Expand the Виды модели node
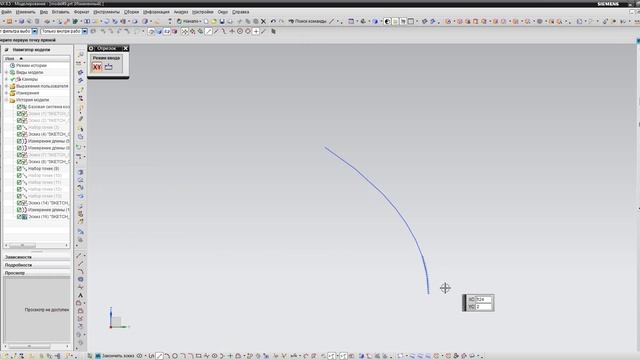640x360 pixels. click(x=6, y=72)
